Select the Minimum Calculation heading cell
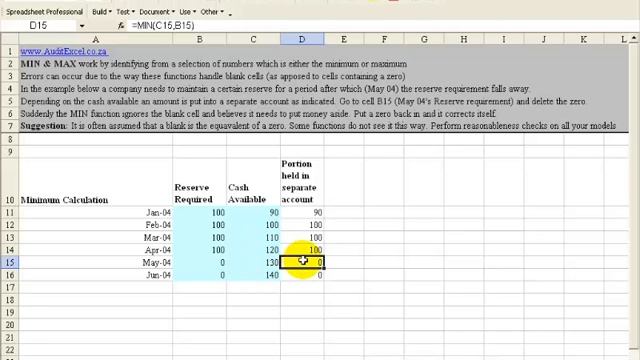Screen dimensions: 640x360 pos(96,182)
